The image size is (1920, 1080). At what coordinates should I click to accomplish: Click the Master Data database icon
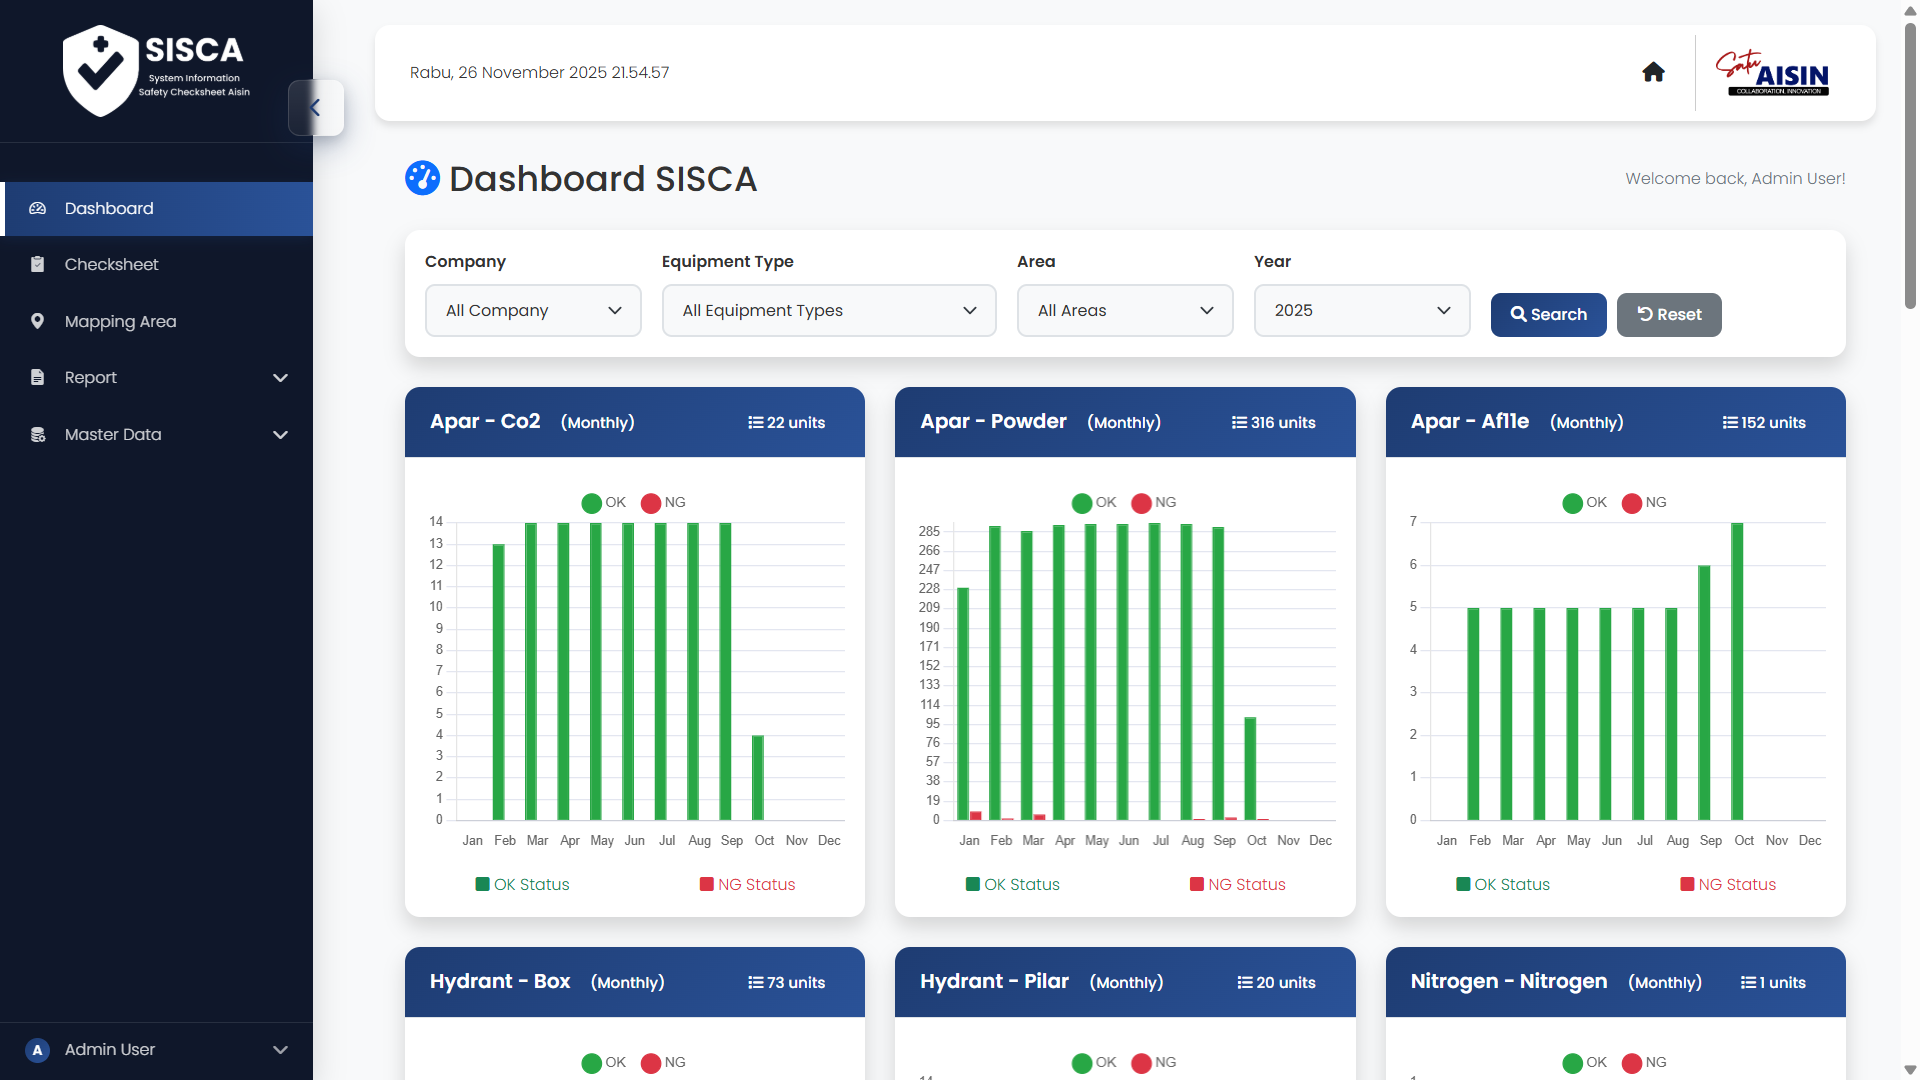tap(38, 435)
